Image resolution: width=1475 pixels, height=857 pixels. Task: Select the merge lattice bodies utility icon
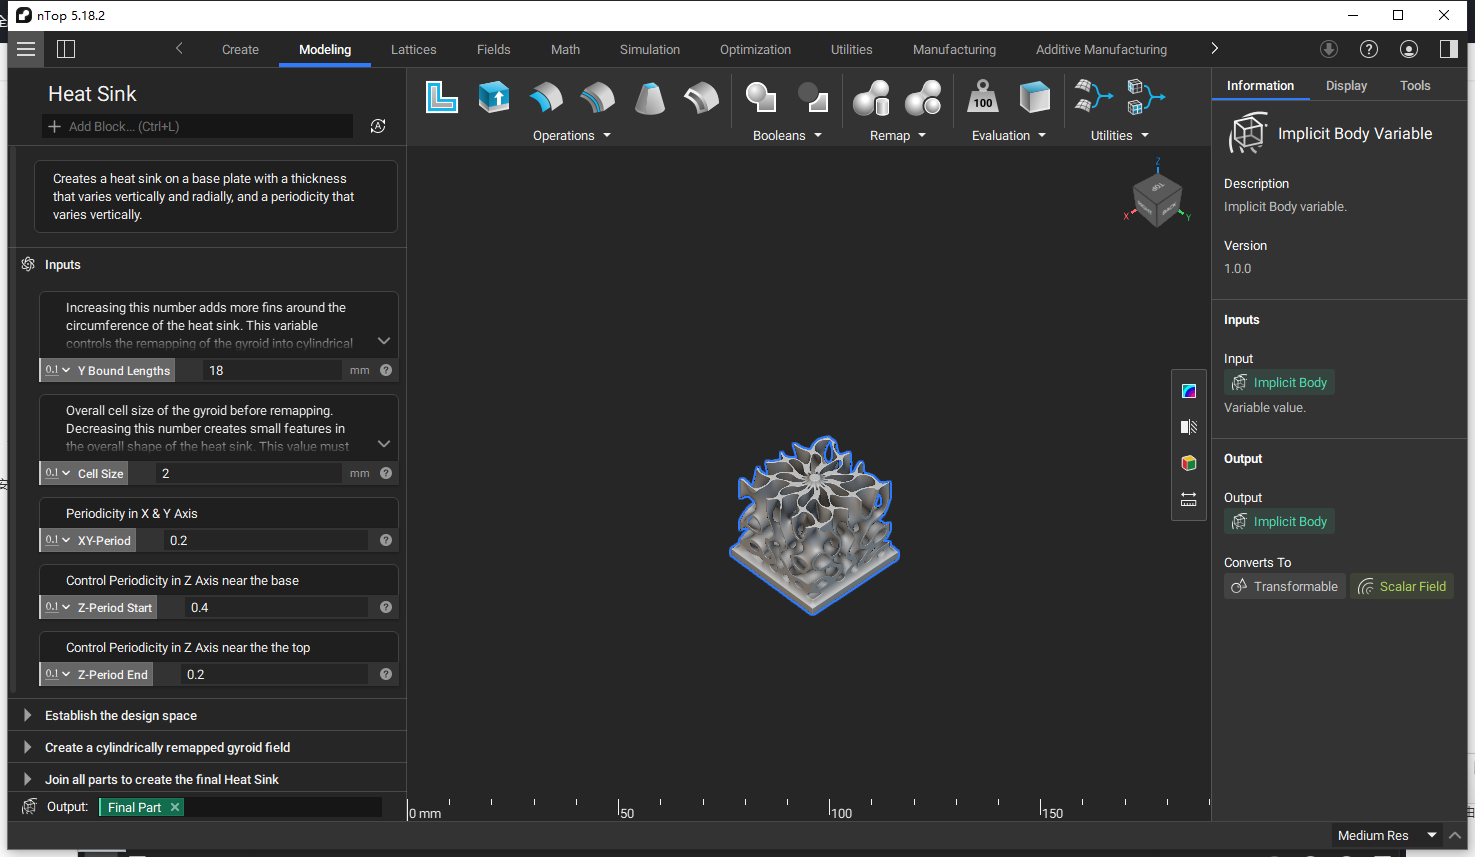1145,97
